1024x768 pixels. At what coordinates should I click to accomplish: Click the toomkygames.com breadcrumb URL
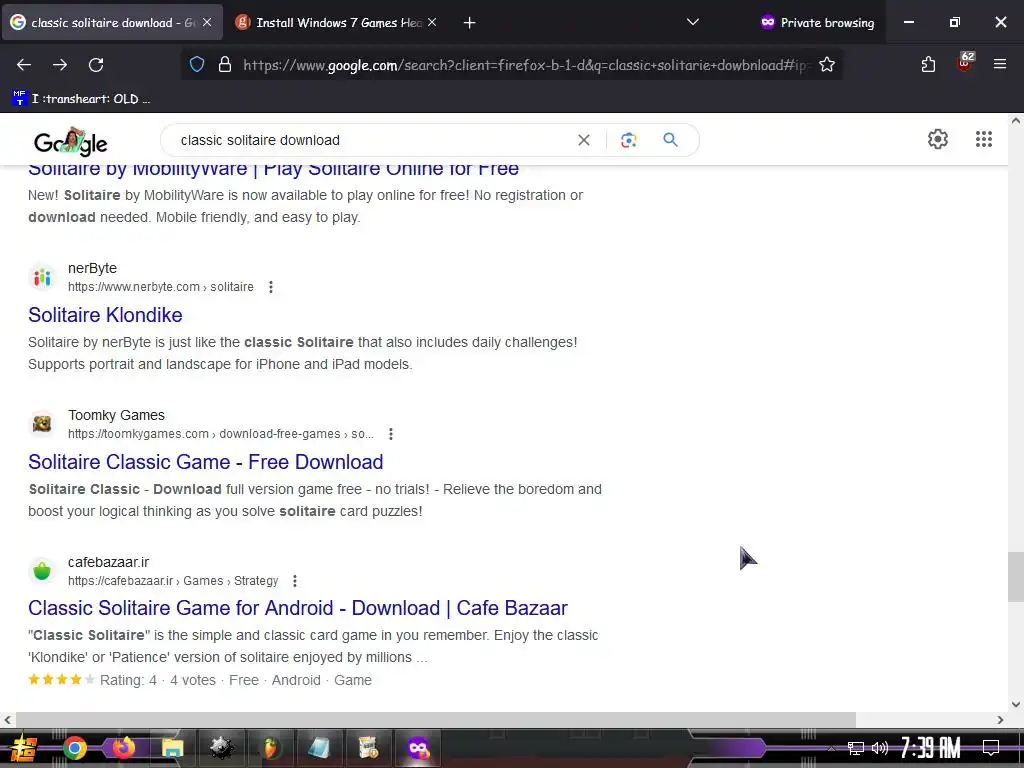tap(221, 434)
